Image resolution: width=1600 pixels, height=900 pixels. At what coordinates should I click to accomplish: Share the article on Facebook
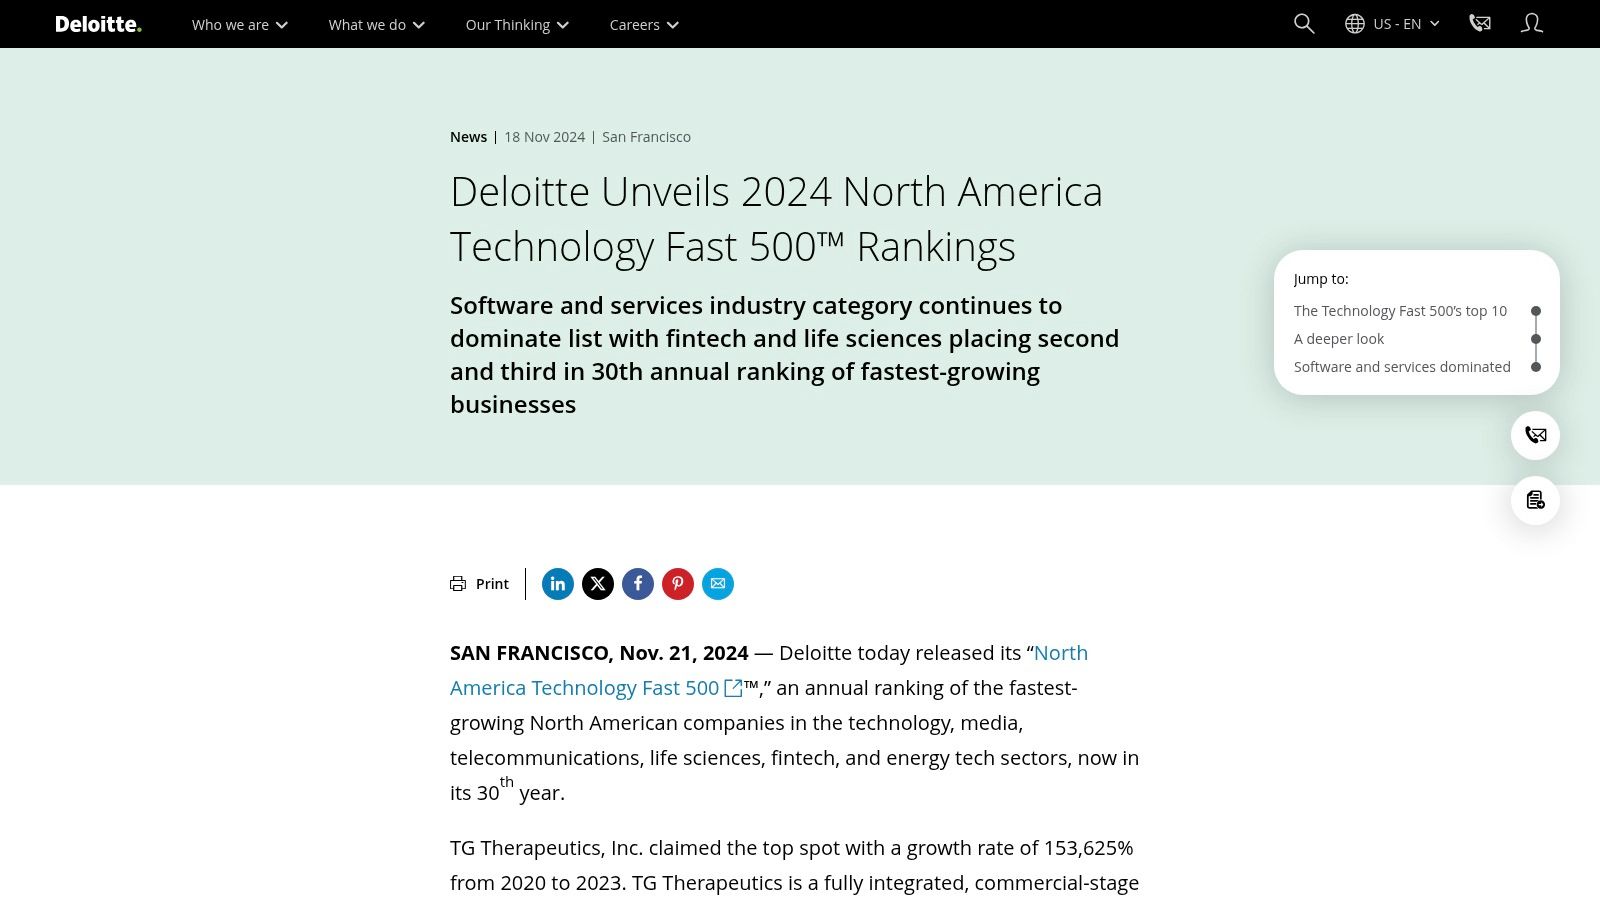(x=637, y=583)
